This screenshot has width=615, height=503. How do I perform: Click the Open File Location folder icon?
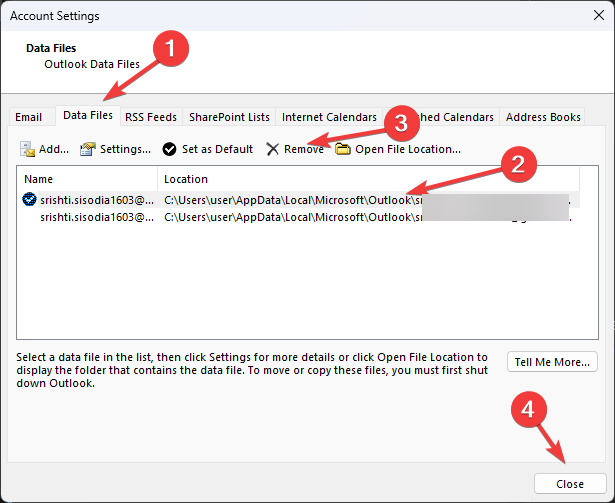tap(343, 149)
